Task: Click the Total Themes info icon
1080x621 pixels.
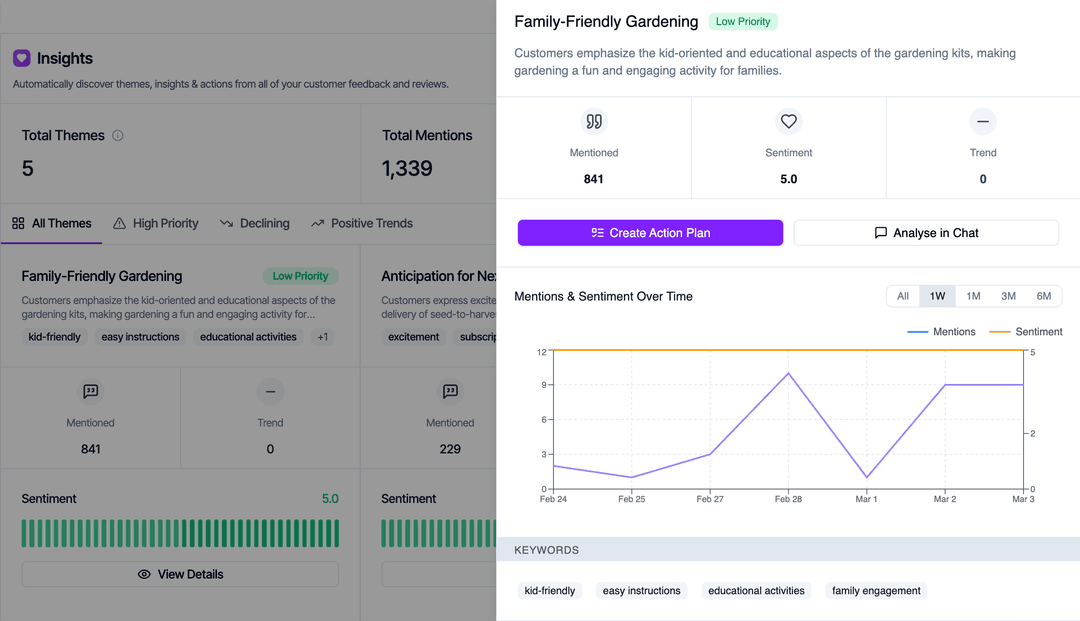Action: coord(118,135)
